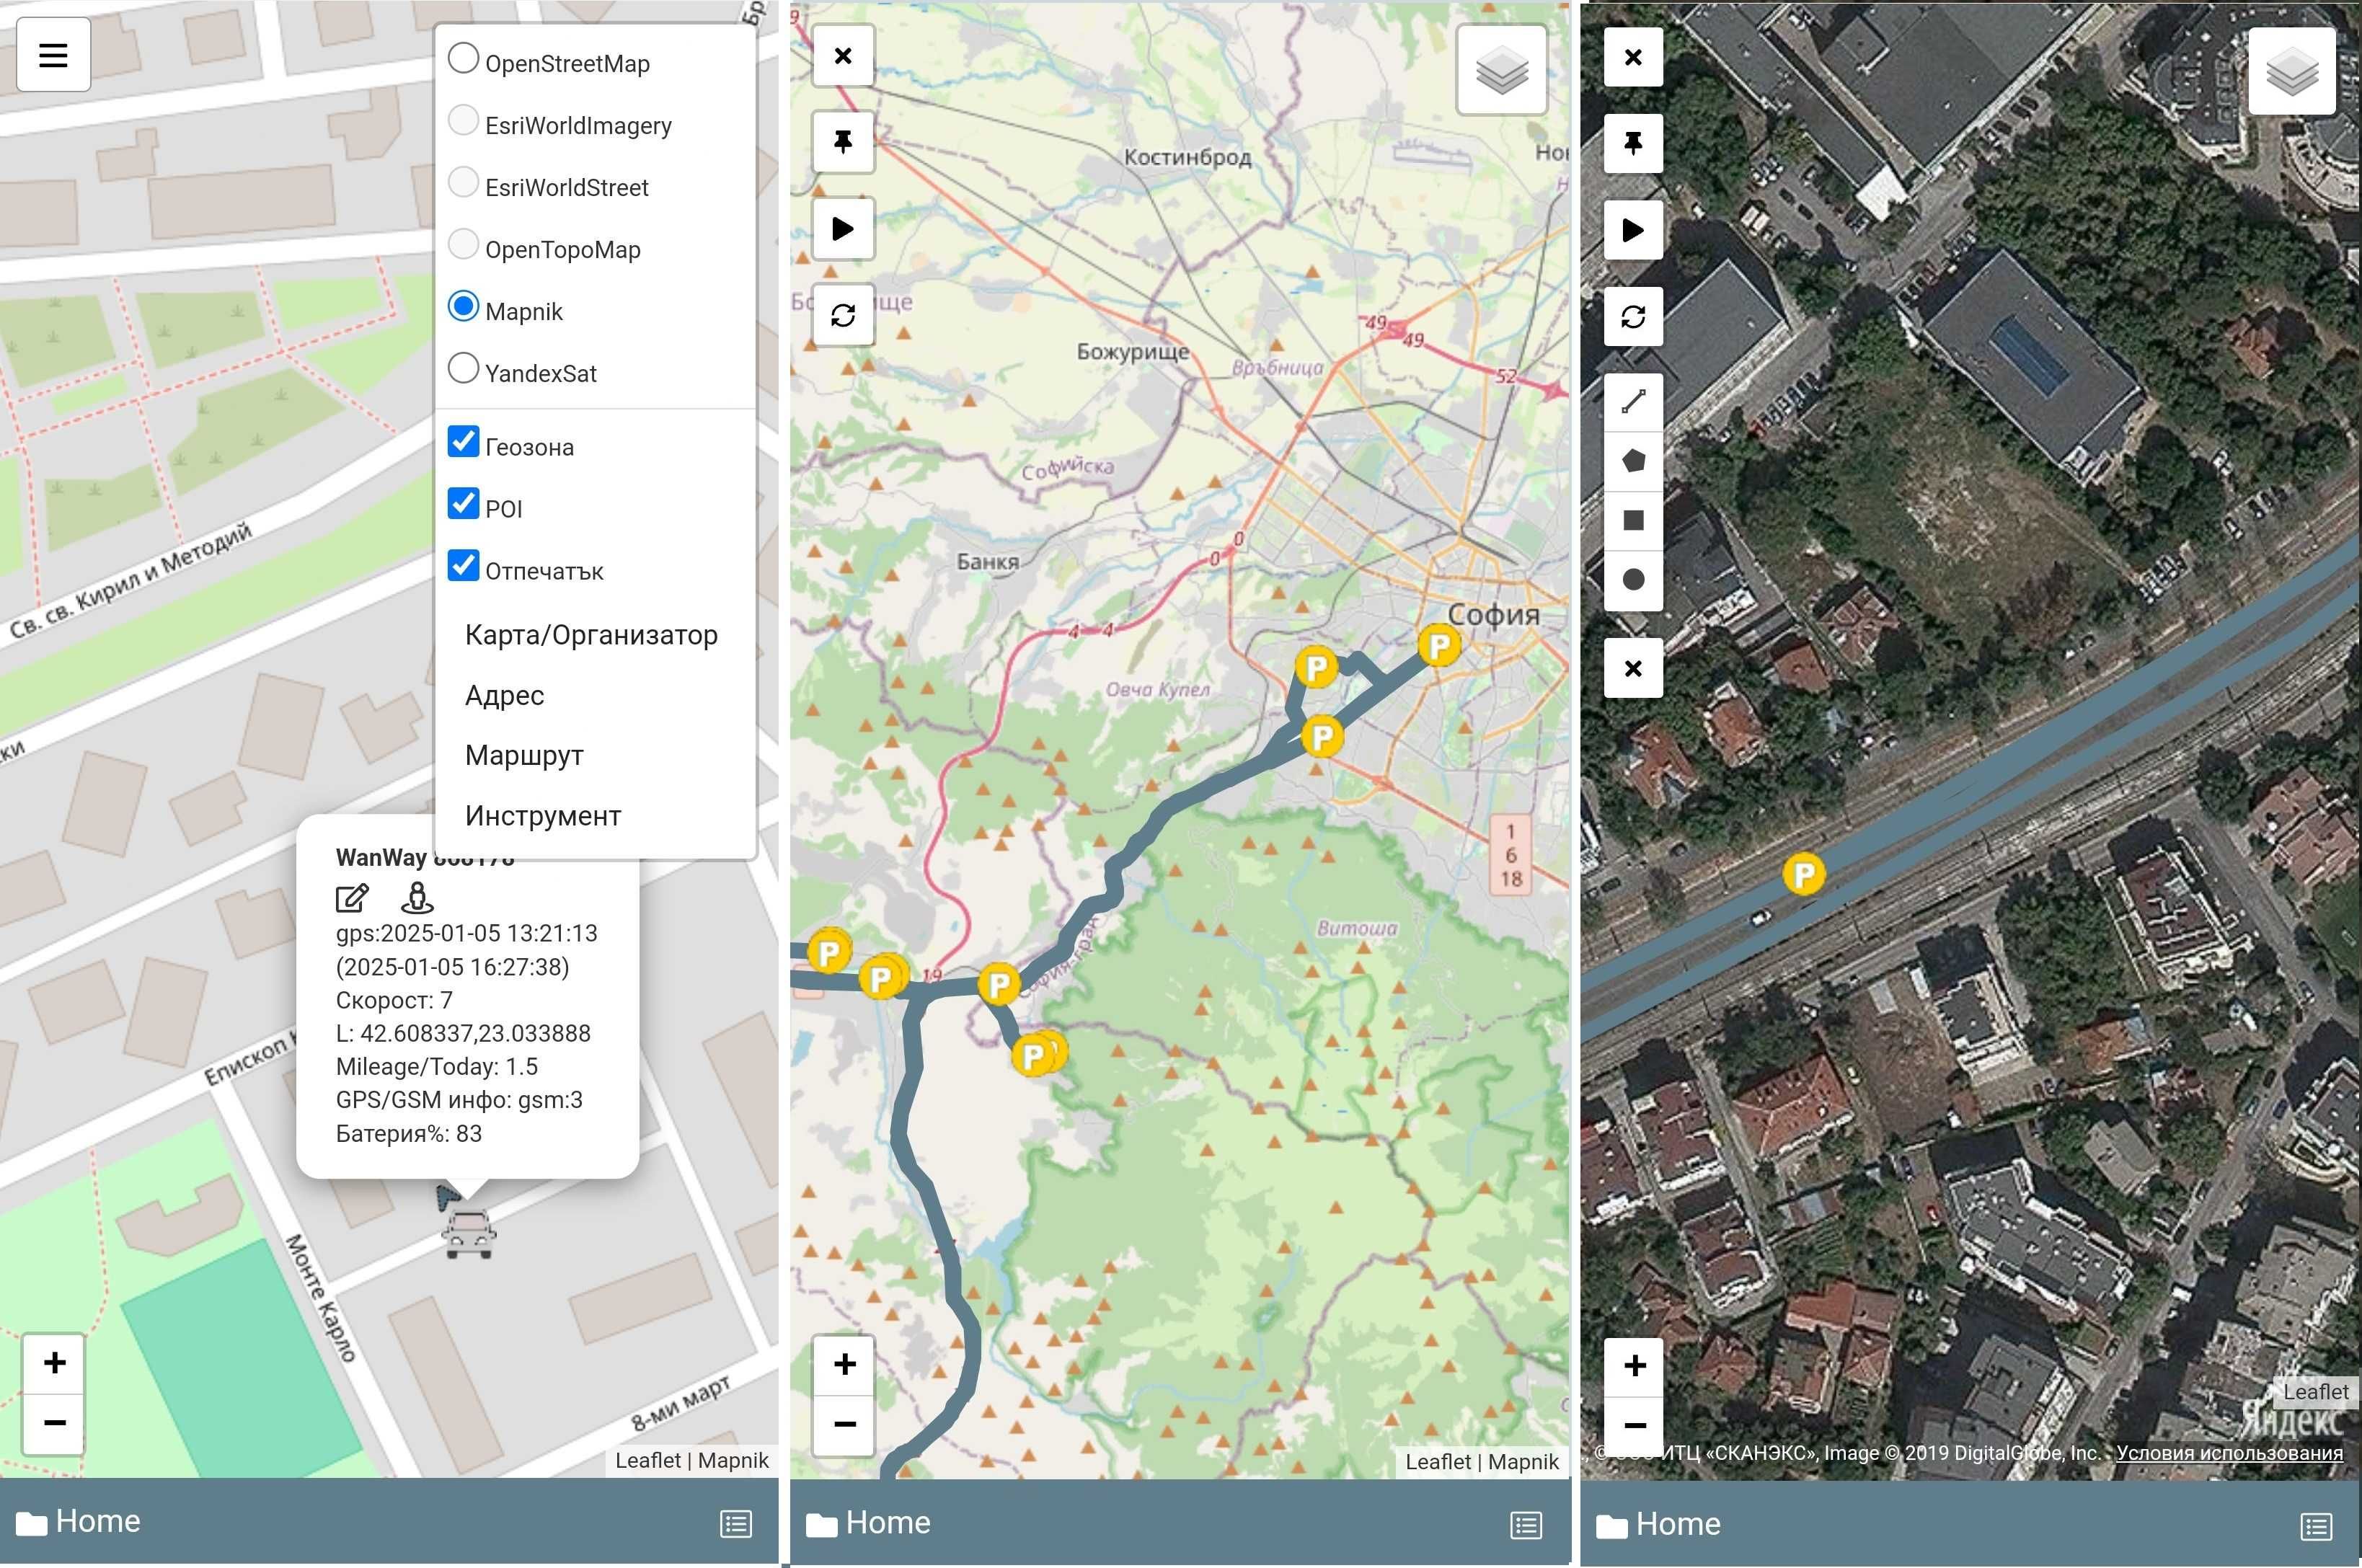Zoom out on the satellite map
The image size is (2362, 1568).
point(1635,1425)
